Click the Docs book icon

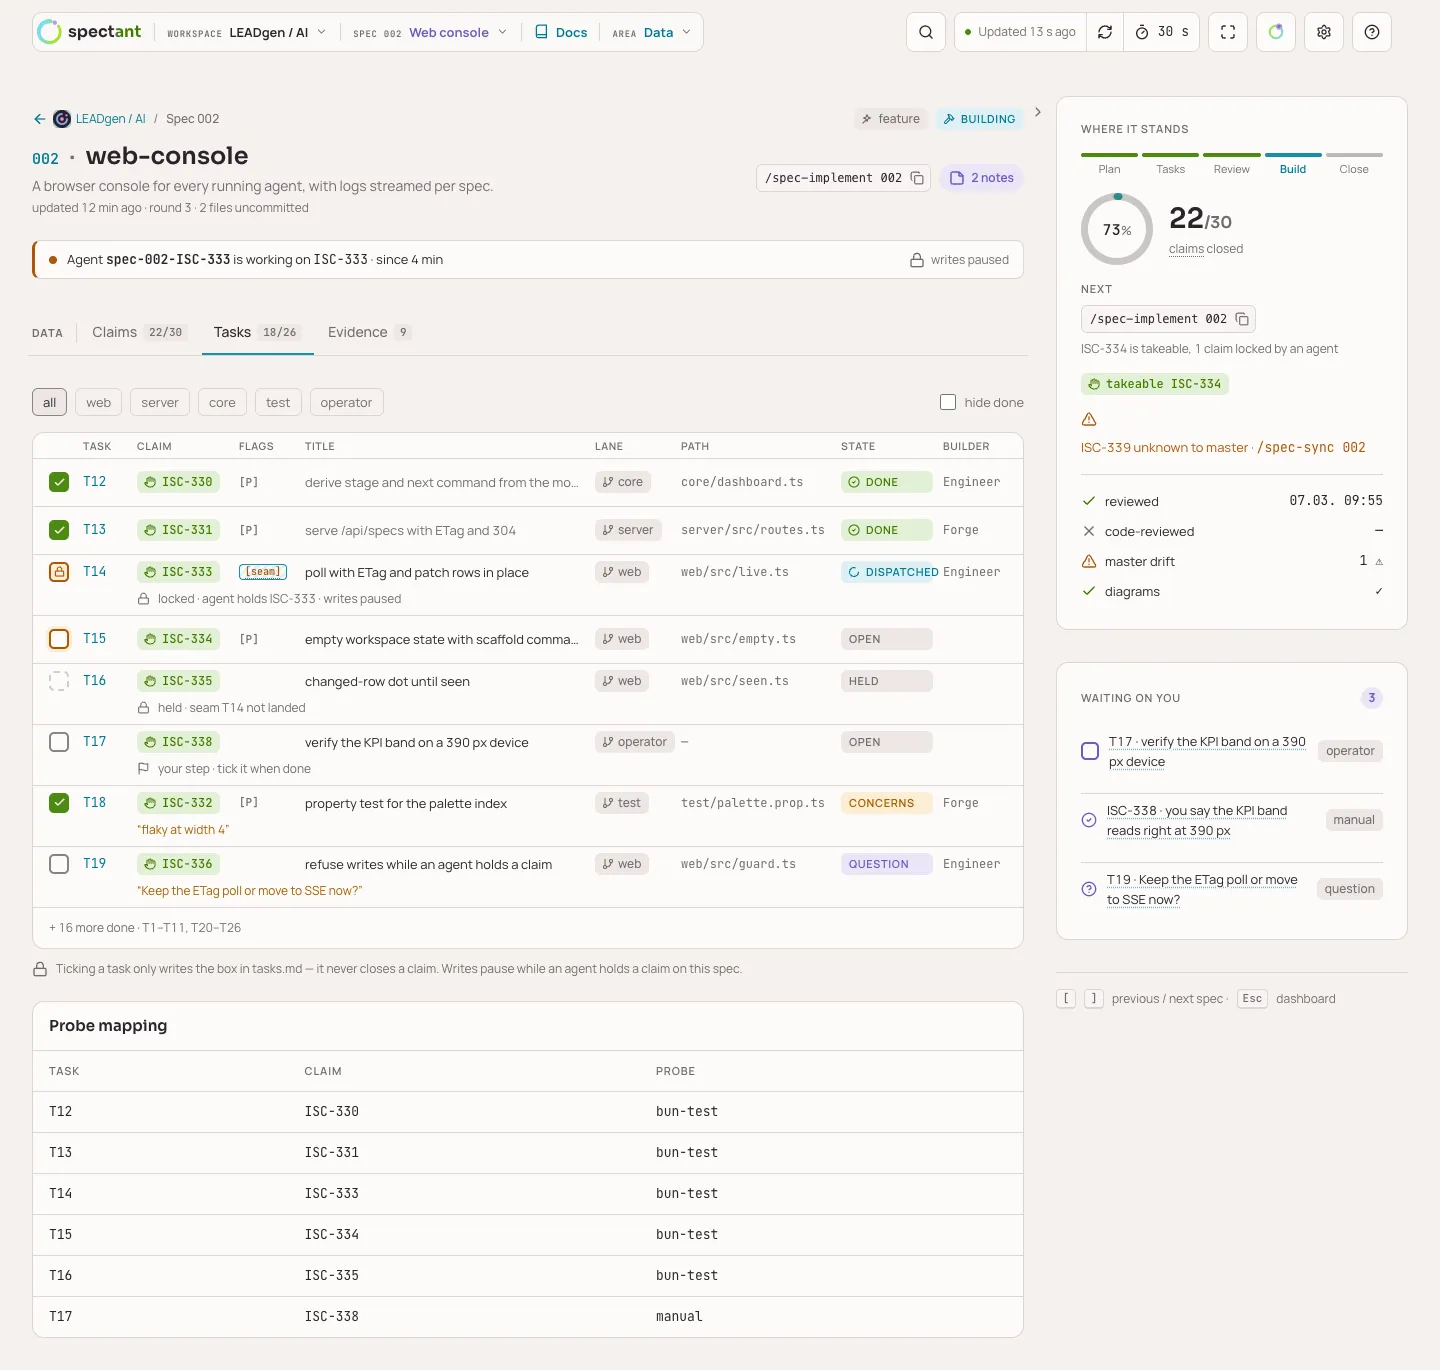click(x=541, y=32)
